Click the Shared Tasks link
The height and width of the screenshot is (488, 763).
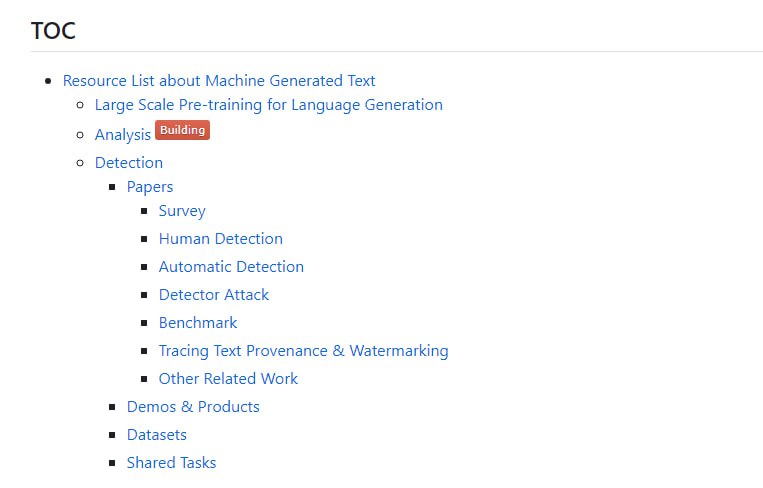pyautogui.click(x=171, y=463)
